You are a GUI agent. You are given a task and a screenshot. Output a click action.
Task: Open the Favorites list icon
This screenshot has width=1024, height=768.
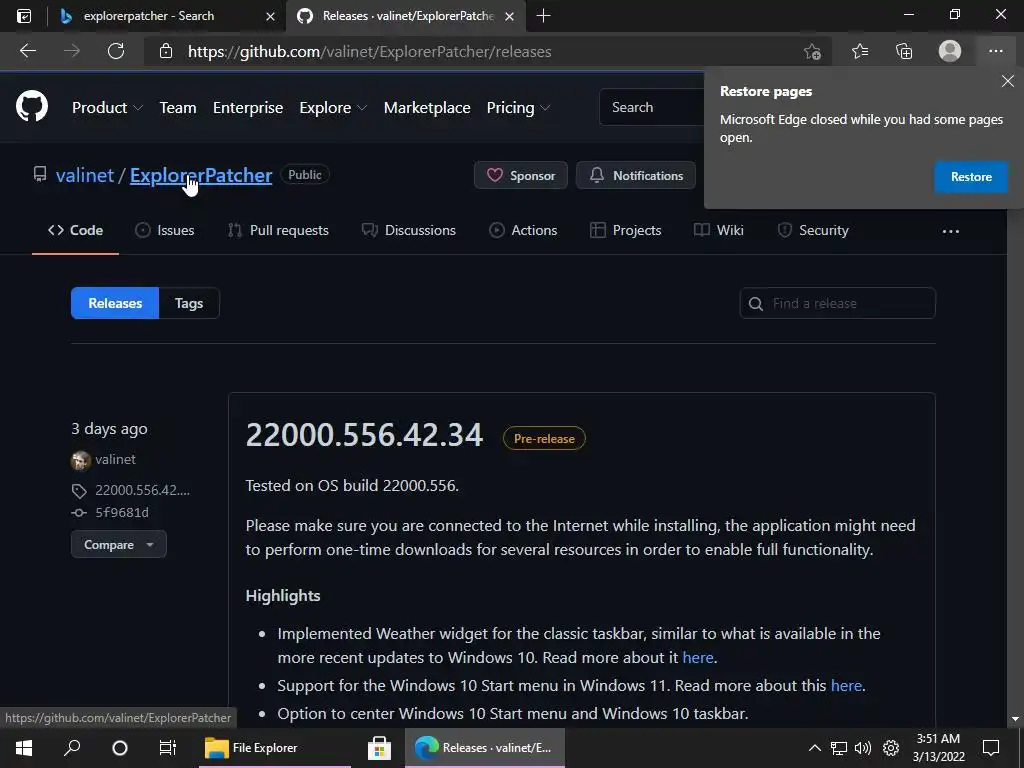coord(860,51)
